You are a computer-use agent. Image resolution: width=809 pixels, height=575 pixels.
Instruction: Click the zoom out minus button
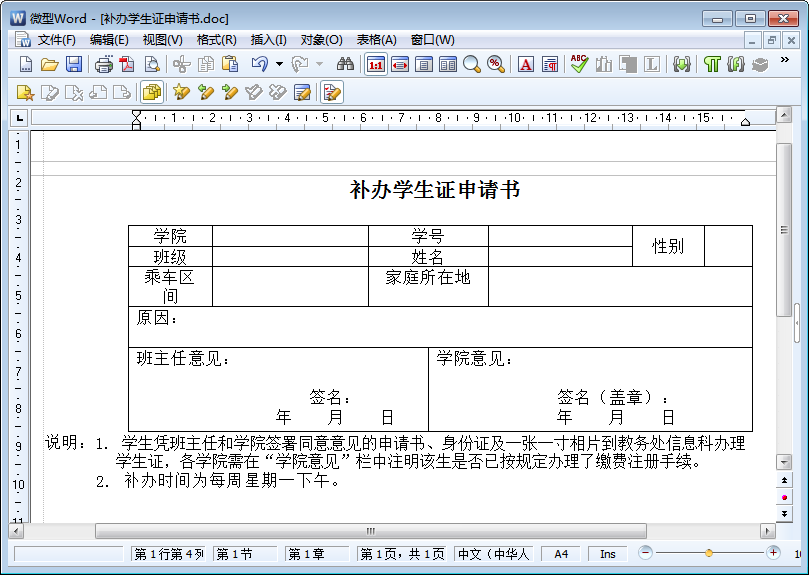(x=645, y=553)
